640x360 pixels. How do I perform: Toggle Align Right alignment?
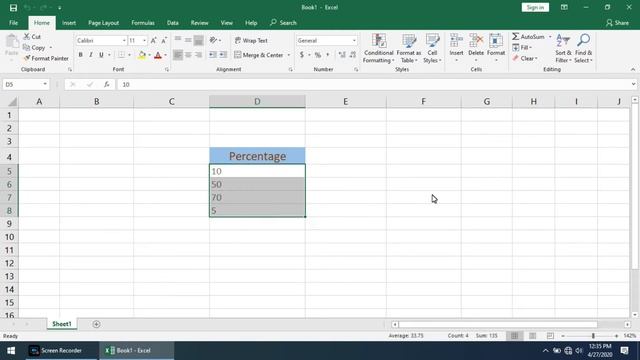pyautogui.click(x=198, y=55)
